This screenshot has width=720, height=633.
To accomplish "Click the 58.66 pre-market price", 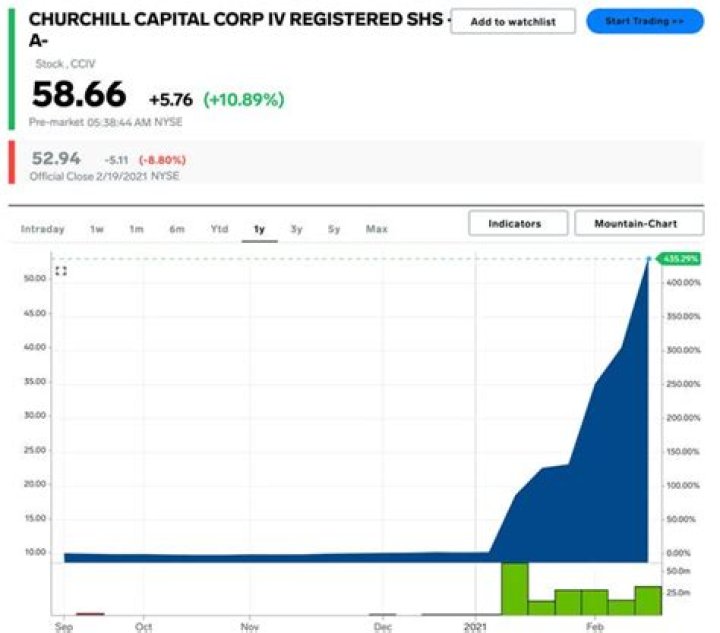I will [x=79, y=94].
